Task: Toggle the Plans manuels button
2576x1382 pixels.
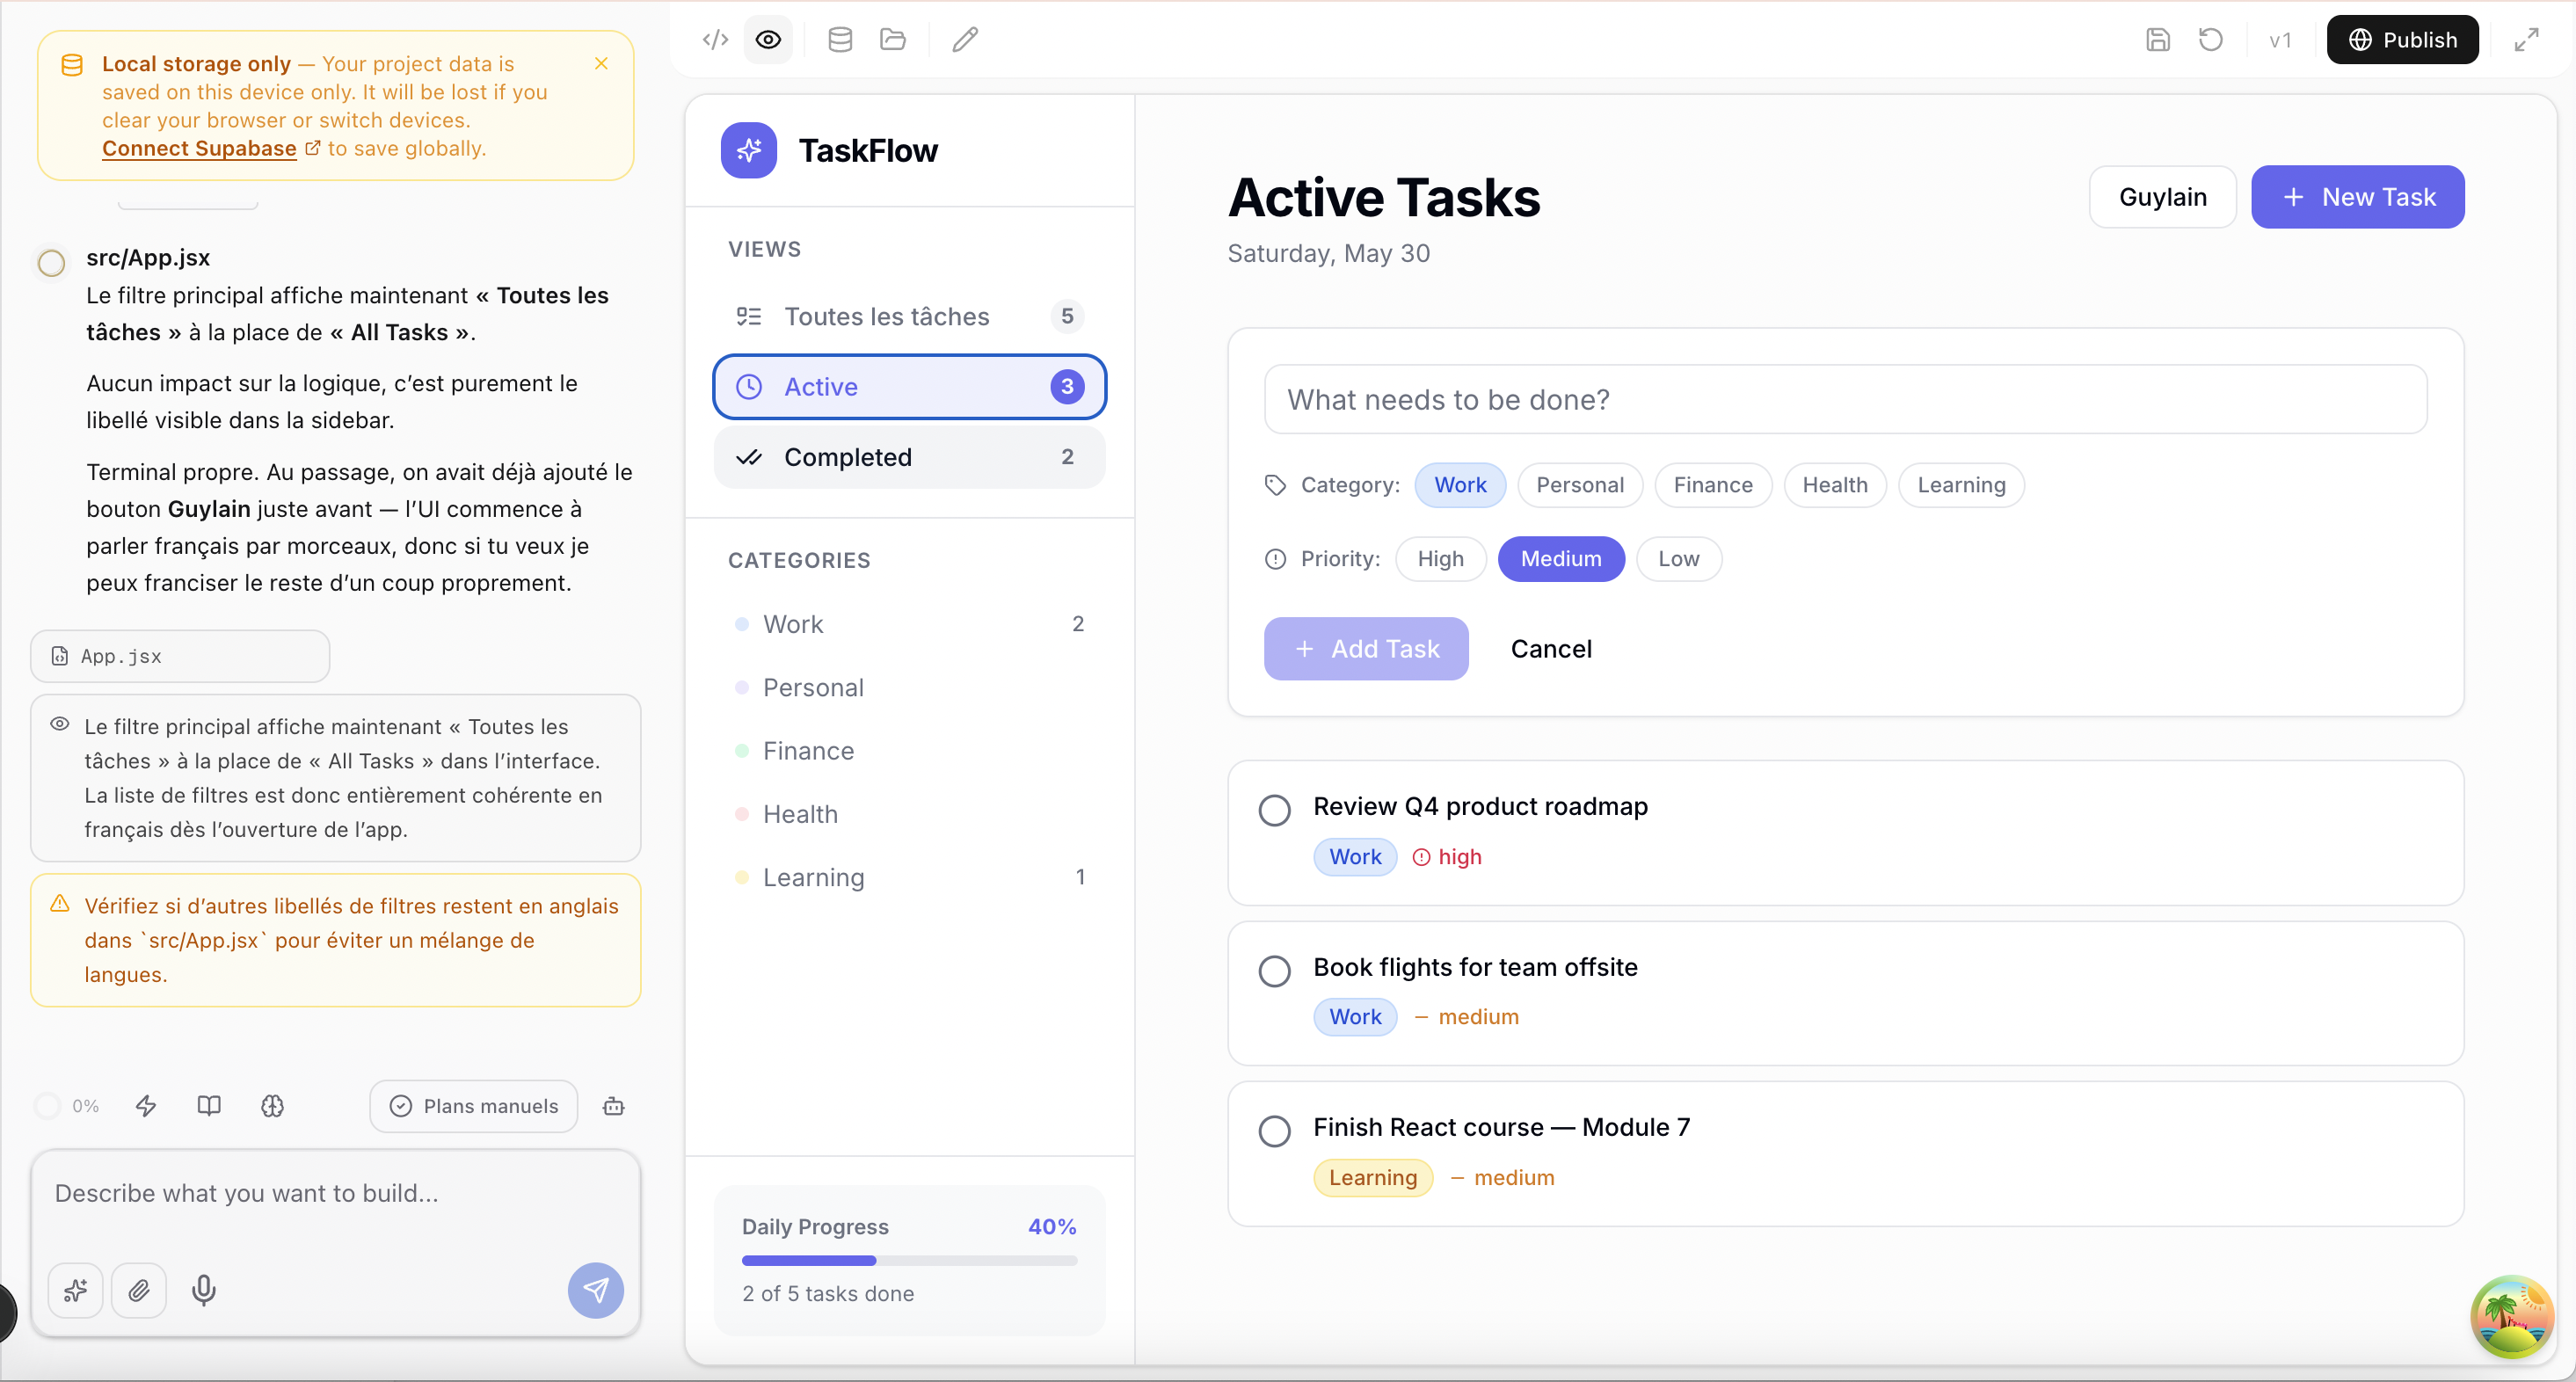Action: tap(473, 1106)
